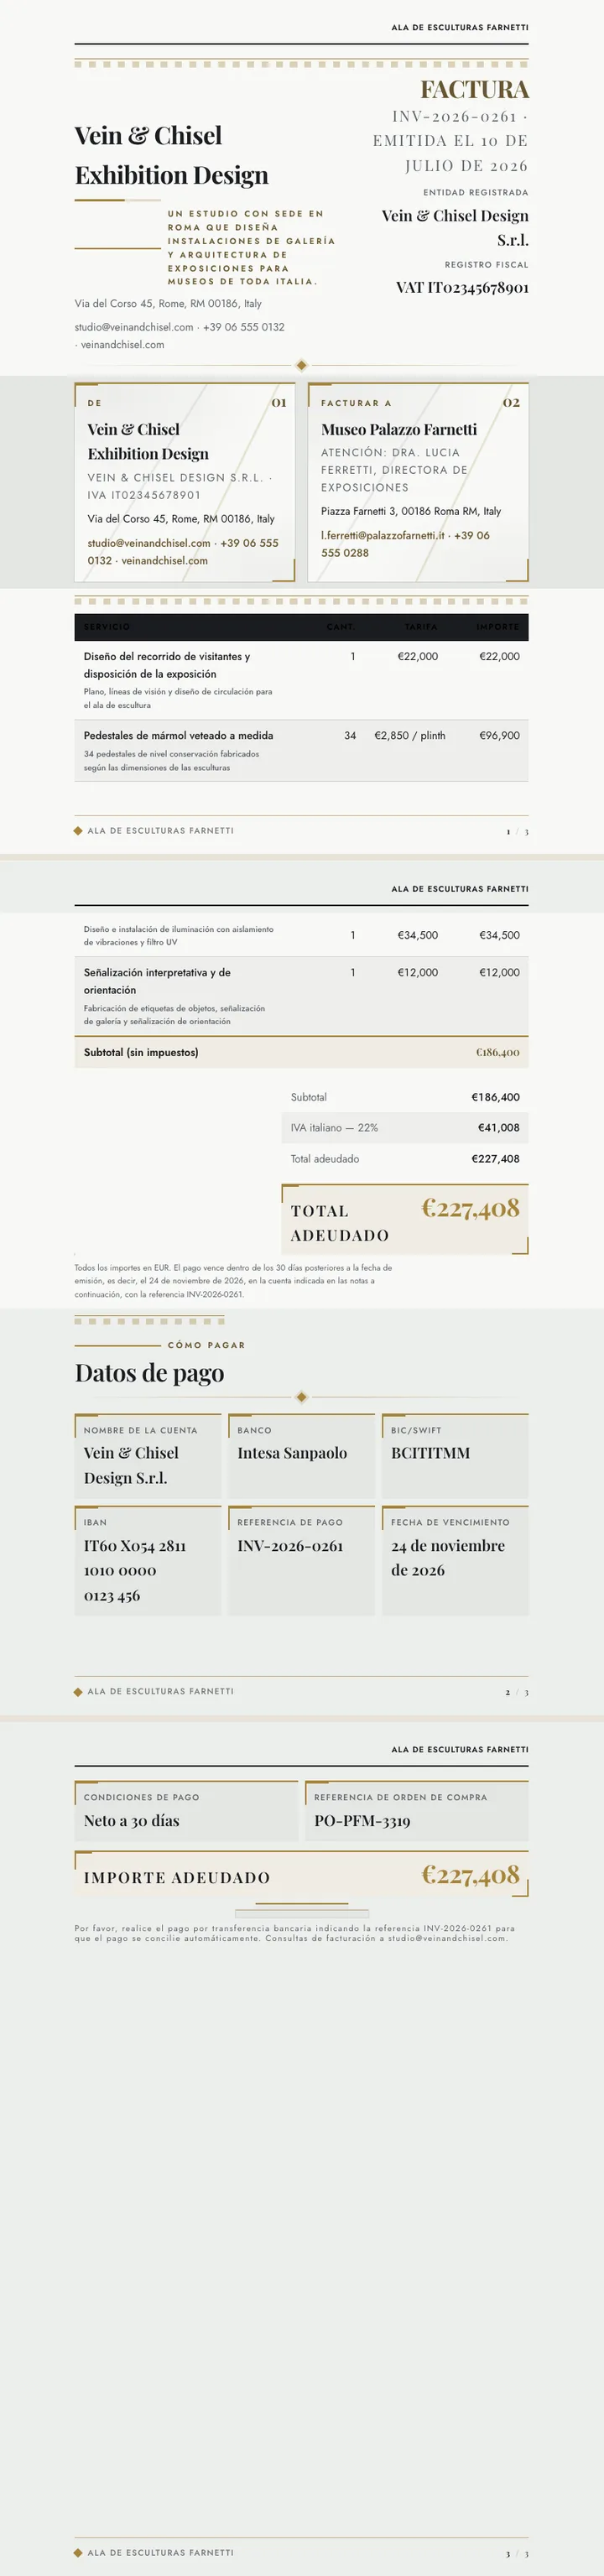Click the l.ferretti@palazzofarnetti.it email address

pos(383,535)
